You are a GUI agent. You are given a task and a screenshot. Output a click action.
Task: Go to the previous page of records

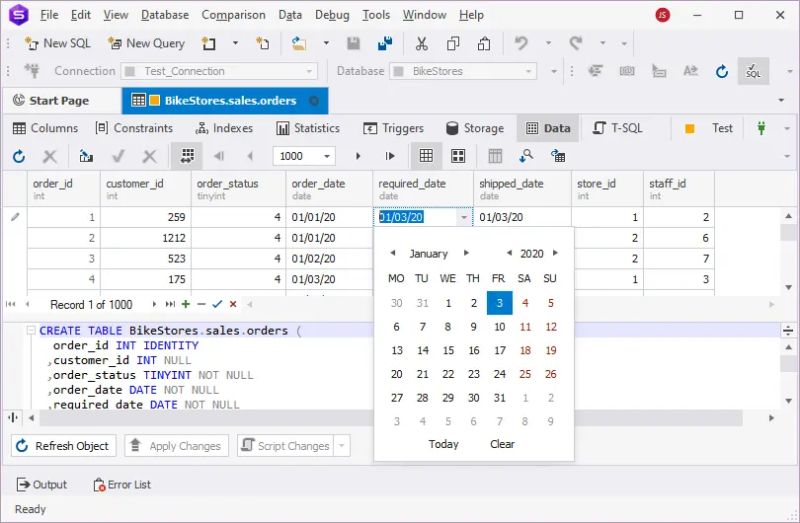coord(250,156)
